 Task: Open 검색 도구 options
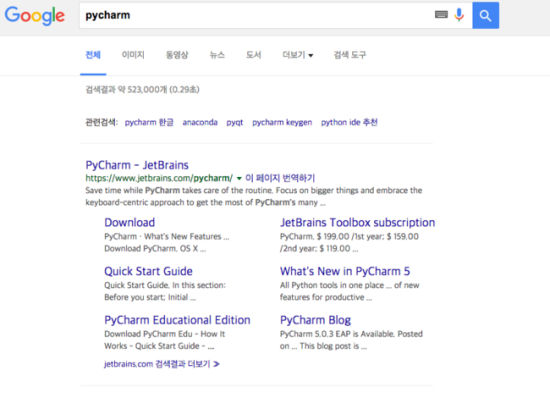(x=350, y=55)
